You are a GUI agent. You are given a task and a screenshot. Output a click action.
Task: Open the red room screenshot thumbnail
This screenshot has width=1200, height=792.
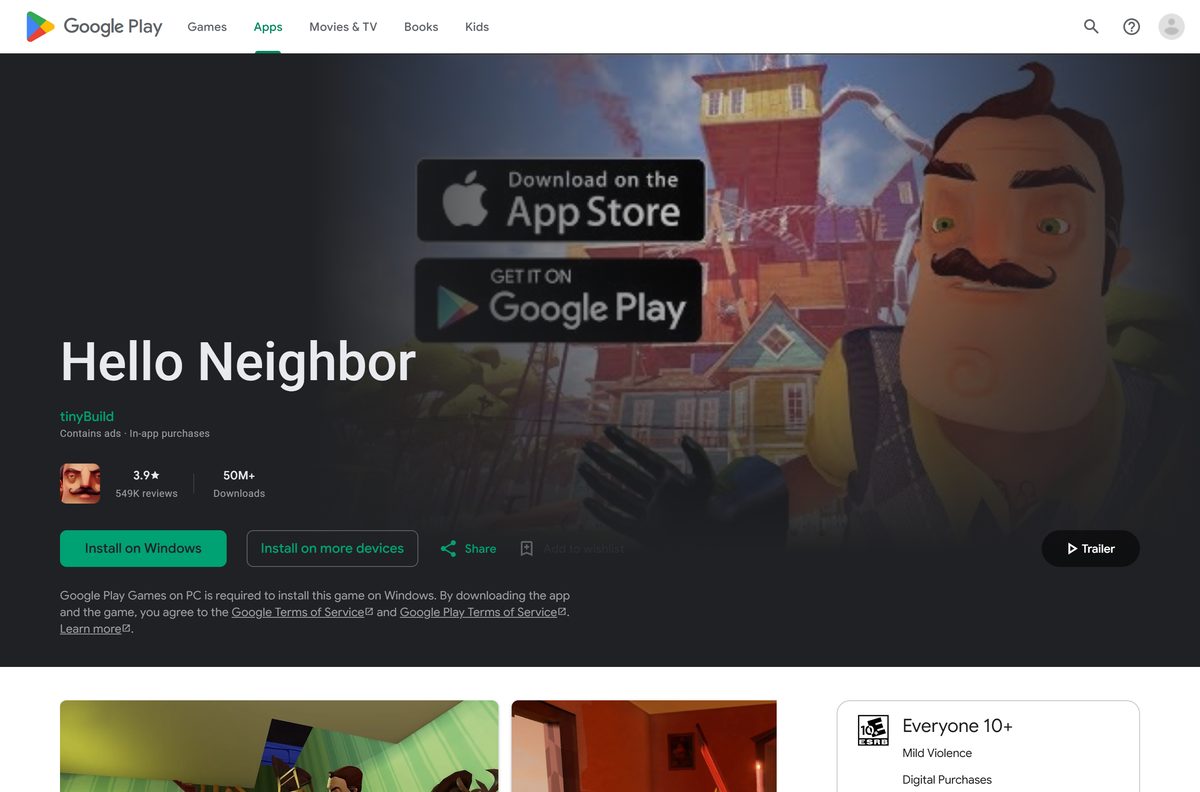tap(644, 746)
